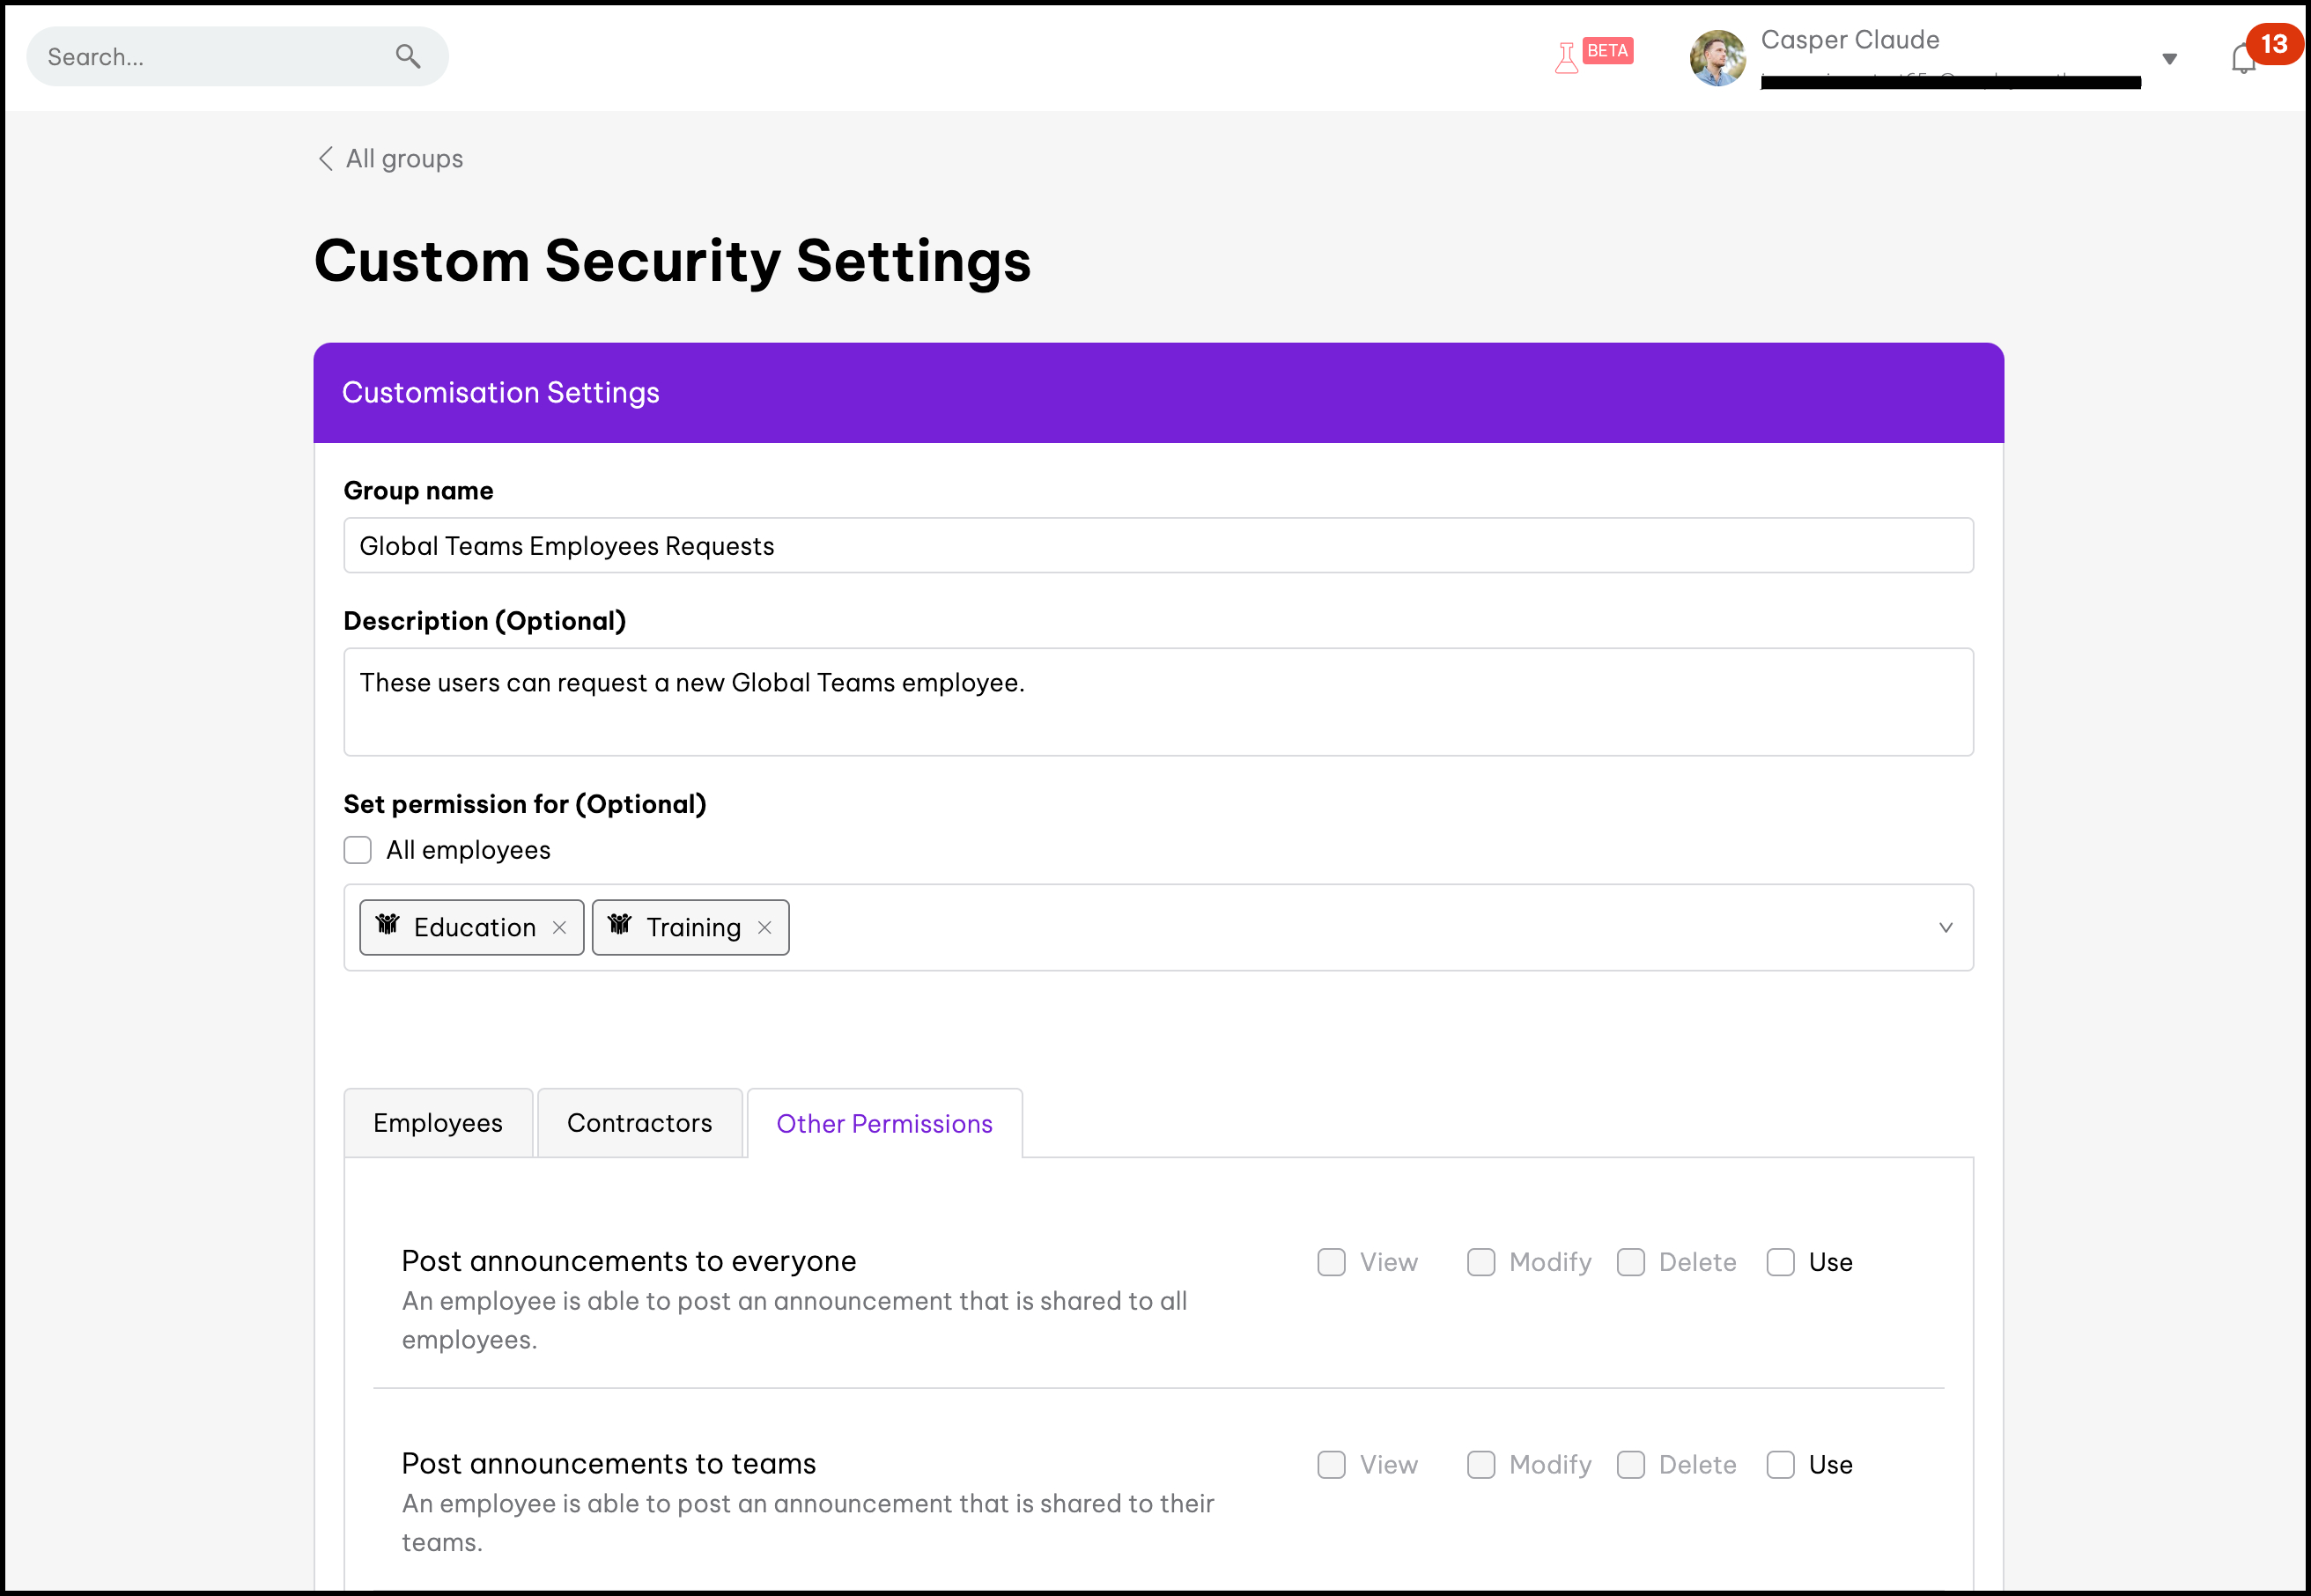This screenshot has width=2311, height=1596.
Task: Click the Training team group icon
Action: point(620,925)
